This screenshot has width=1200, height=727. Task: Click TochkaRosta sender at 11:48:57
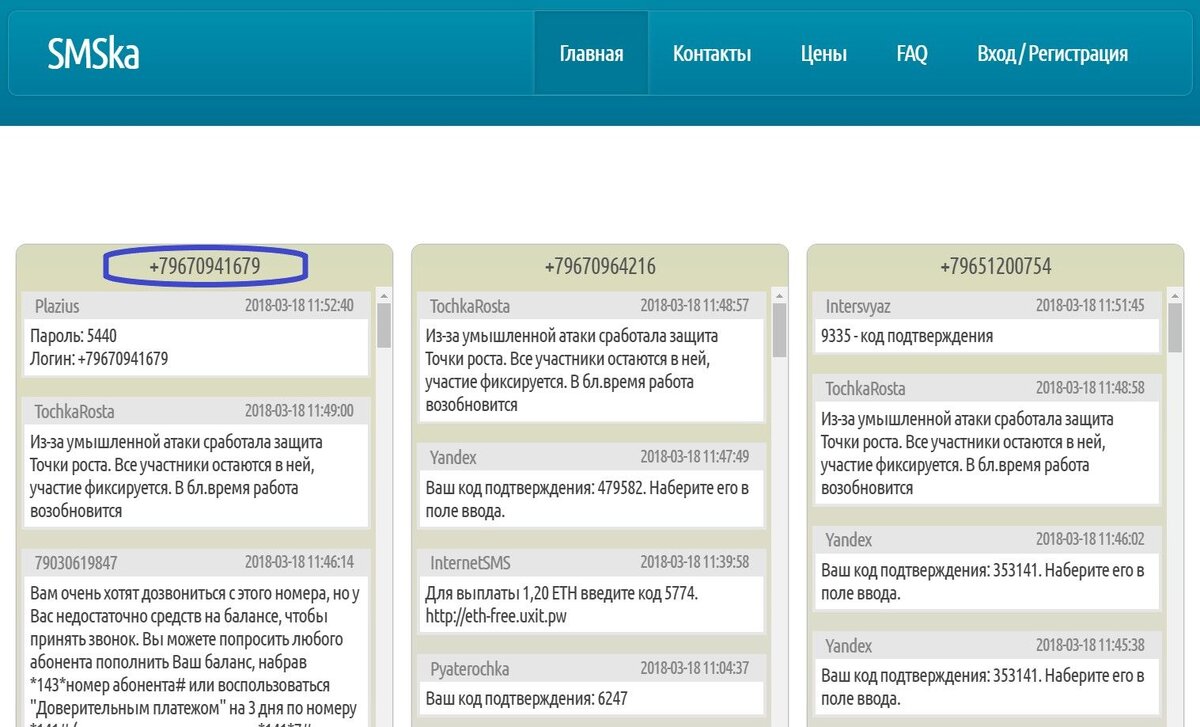coord(470,306)
